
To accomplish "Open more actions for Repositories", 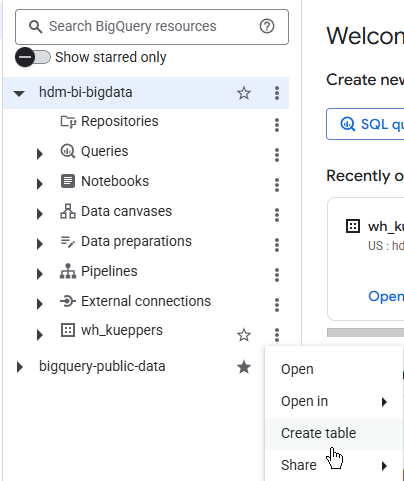I will 277,125.
